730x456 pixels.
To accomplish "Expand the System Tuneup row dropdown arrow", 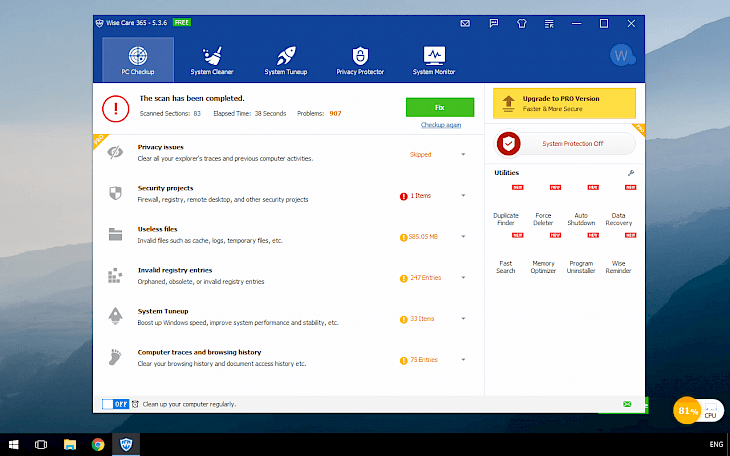I will (463, 319).
